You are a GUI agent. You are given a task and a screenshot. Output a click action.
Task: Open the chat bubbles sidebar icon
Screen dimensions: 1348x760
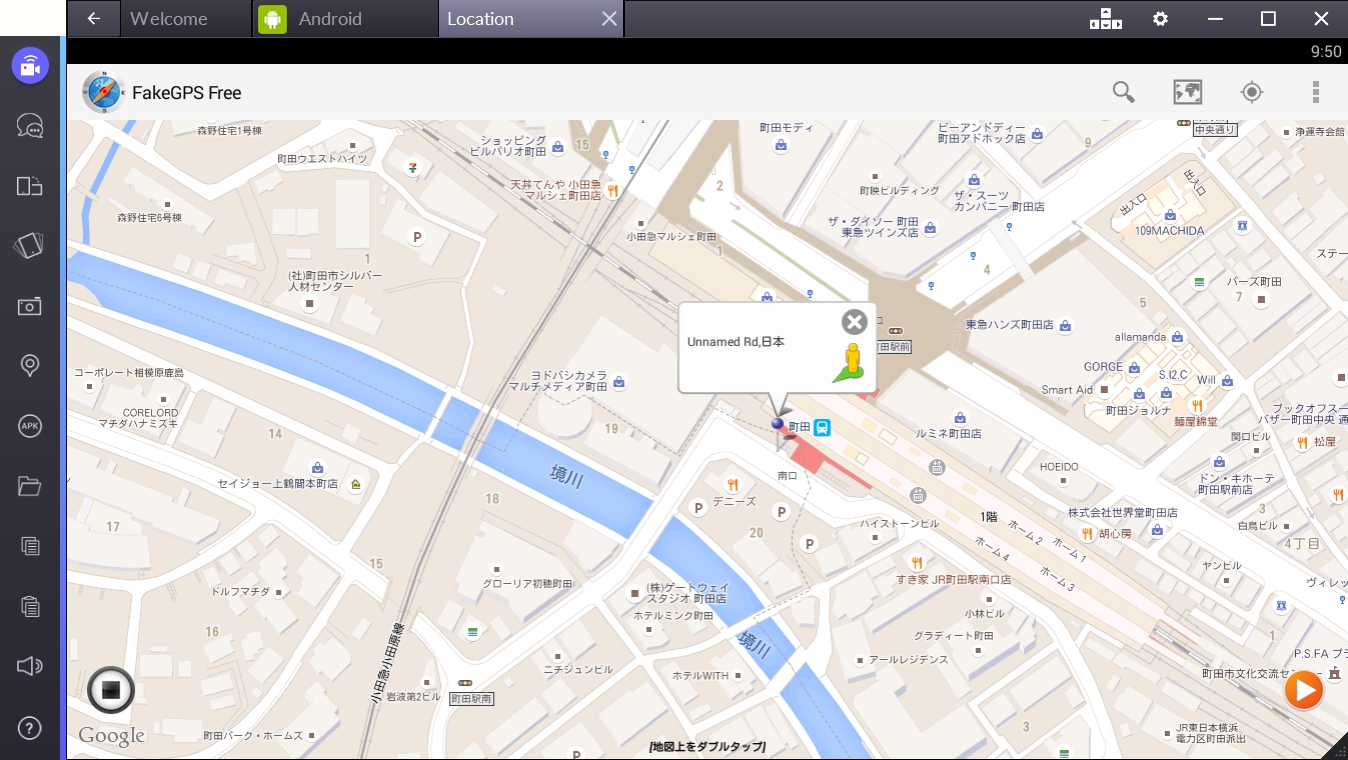click(x=30, y=126)
